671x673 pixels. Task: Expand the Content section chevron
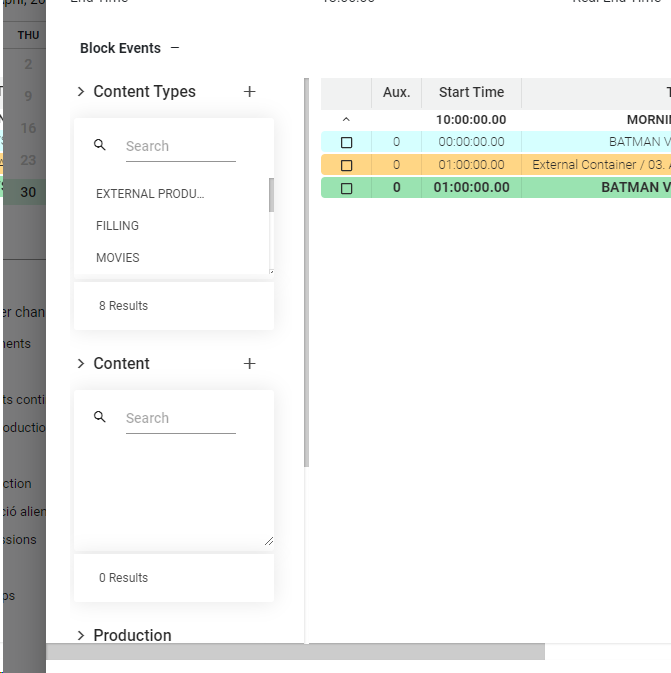[x=81, y=363]
